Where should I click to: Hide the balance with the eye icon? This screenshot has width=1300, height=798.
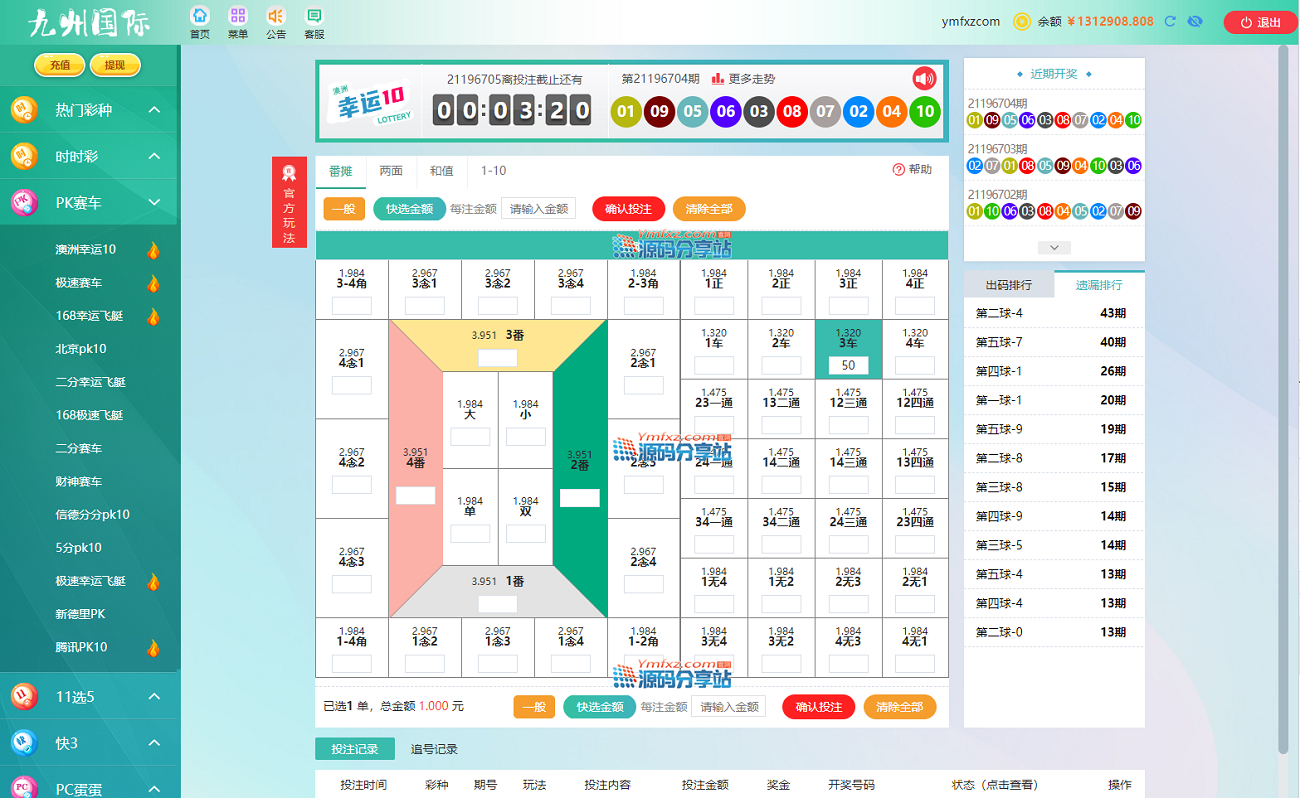pos(1195,21)
